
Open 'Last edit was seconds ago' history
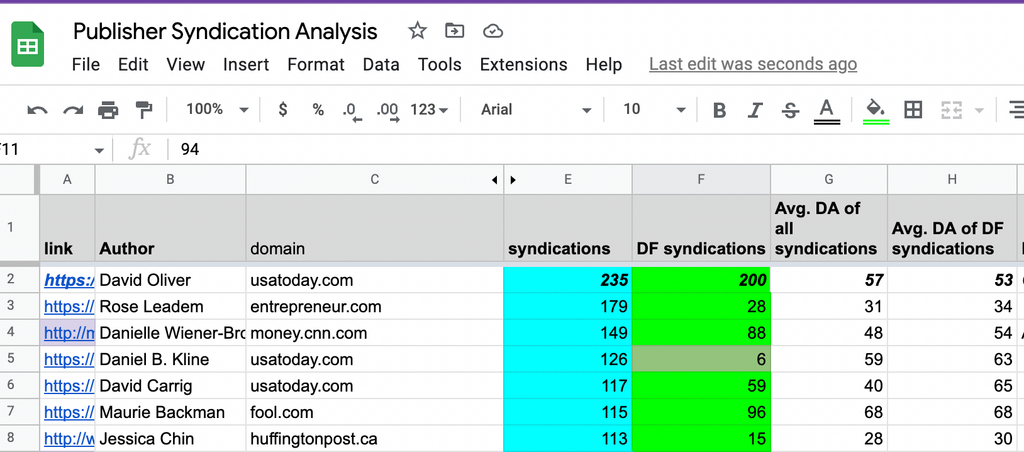tap(752, 64)
